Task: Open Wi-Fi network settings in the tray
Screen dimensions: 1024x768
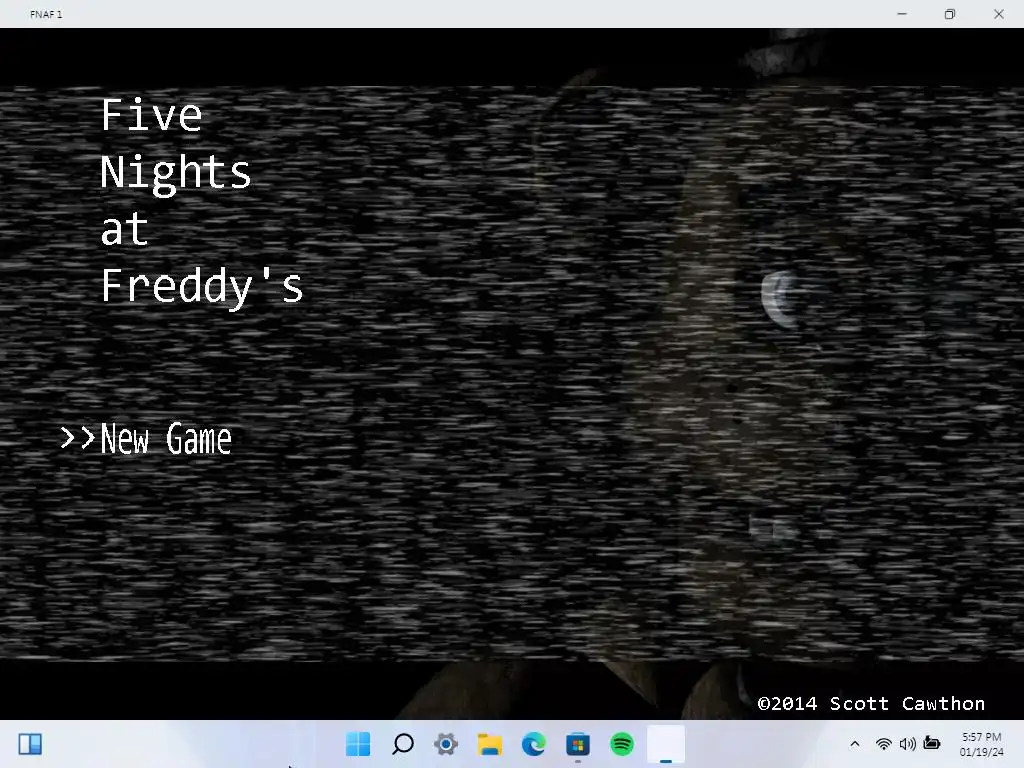Action: pos(884,744)
